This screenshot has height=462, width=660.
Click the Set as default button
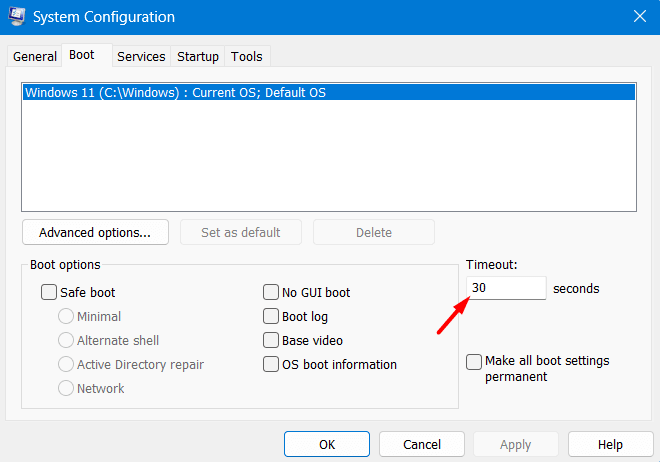241,232
